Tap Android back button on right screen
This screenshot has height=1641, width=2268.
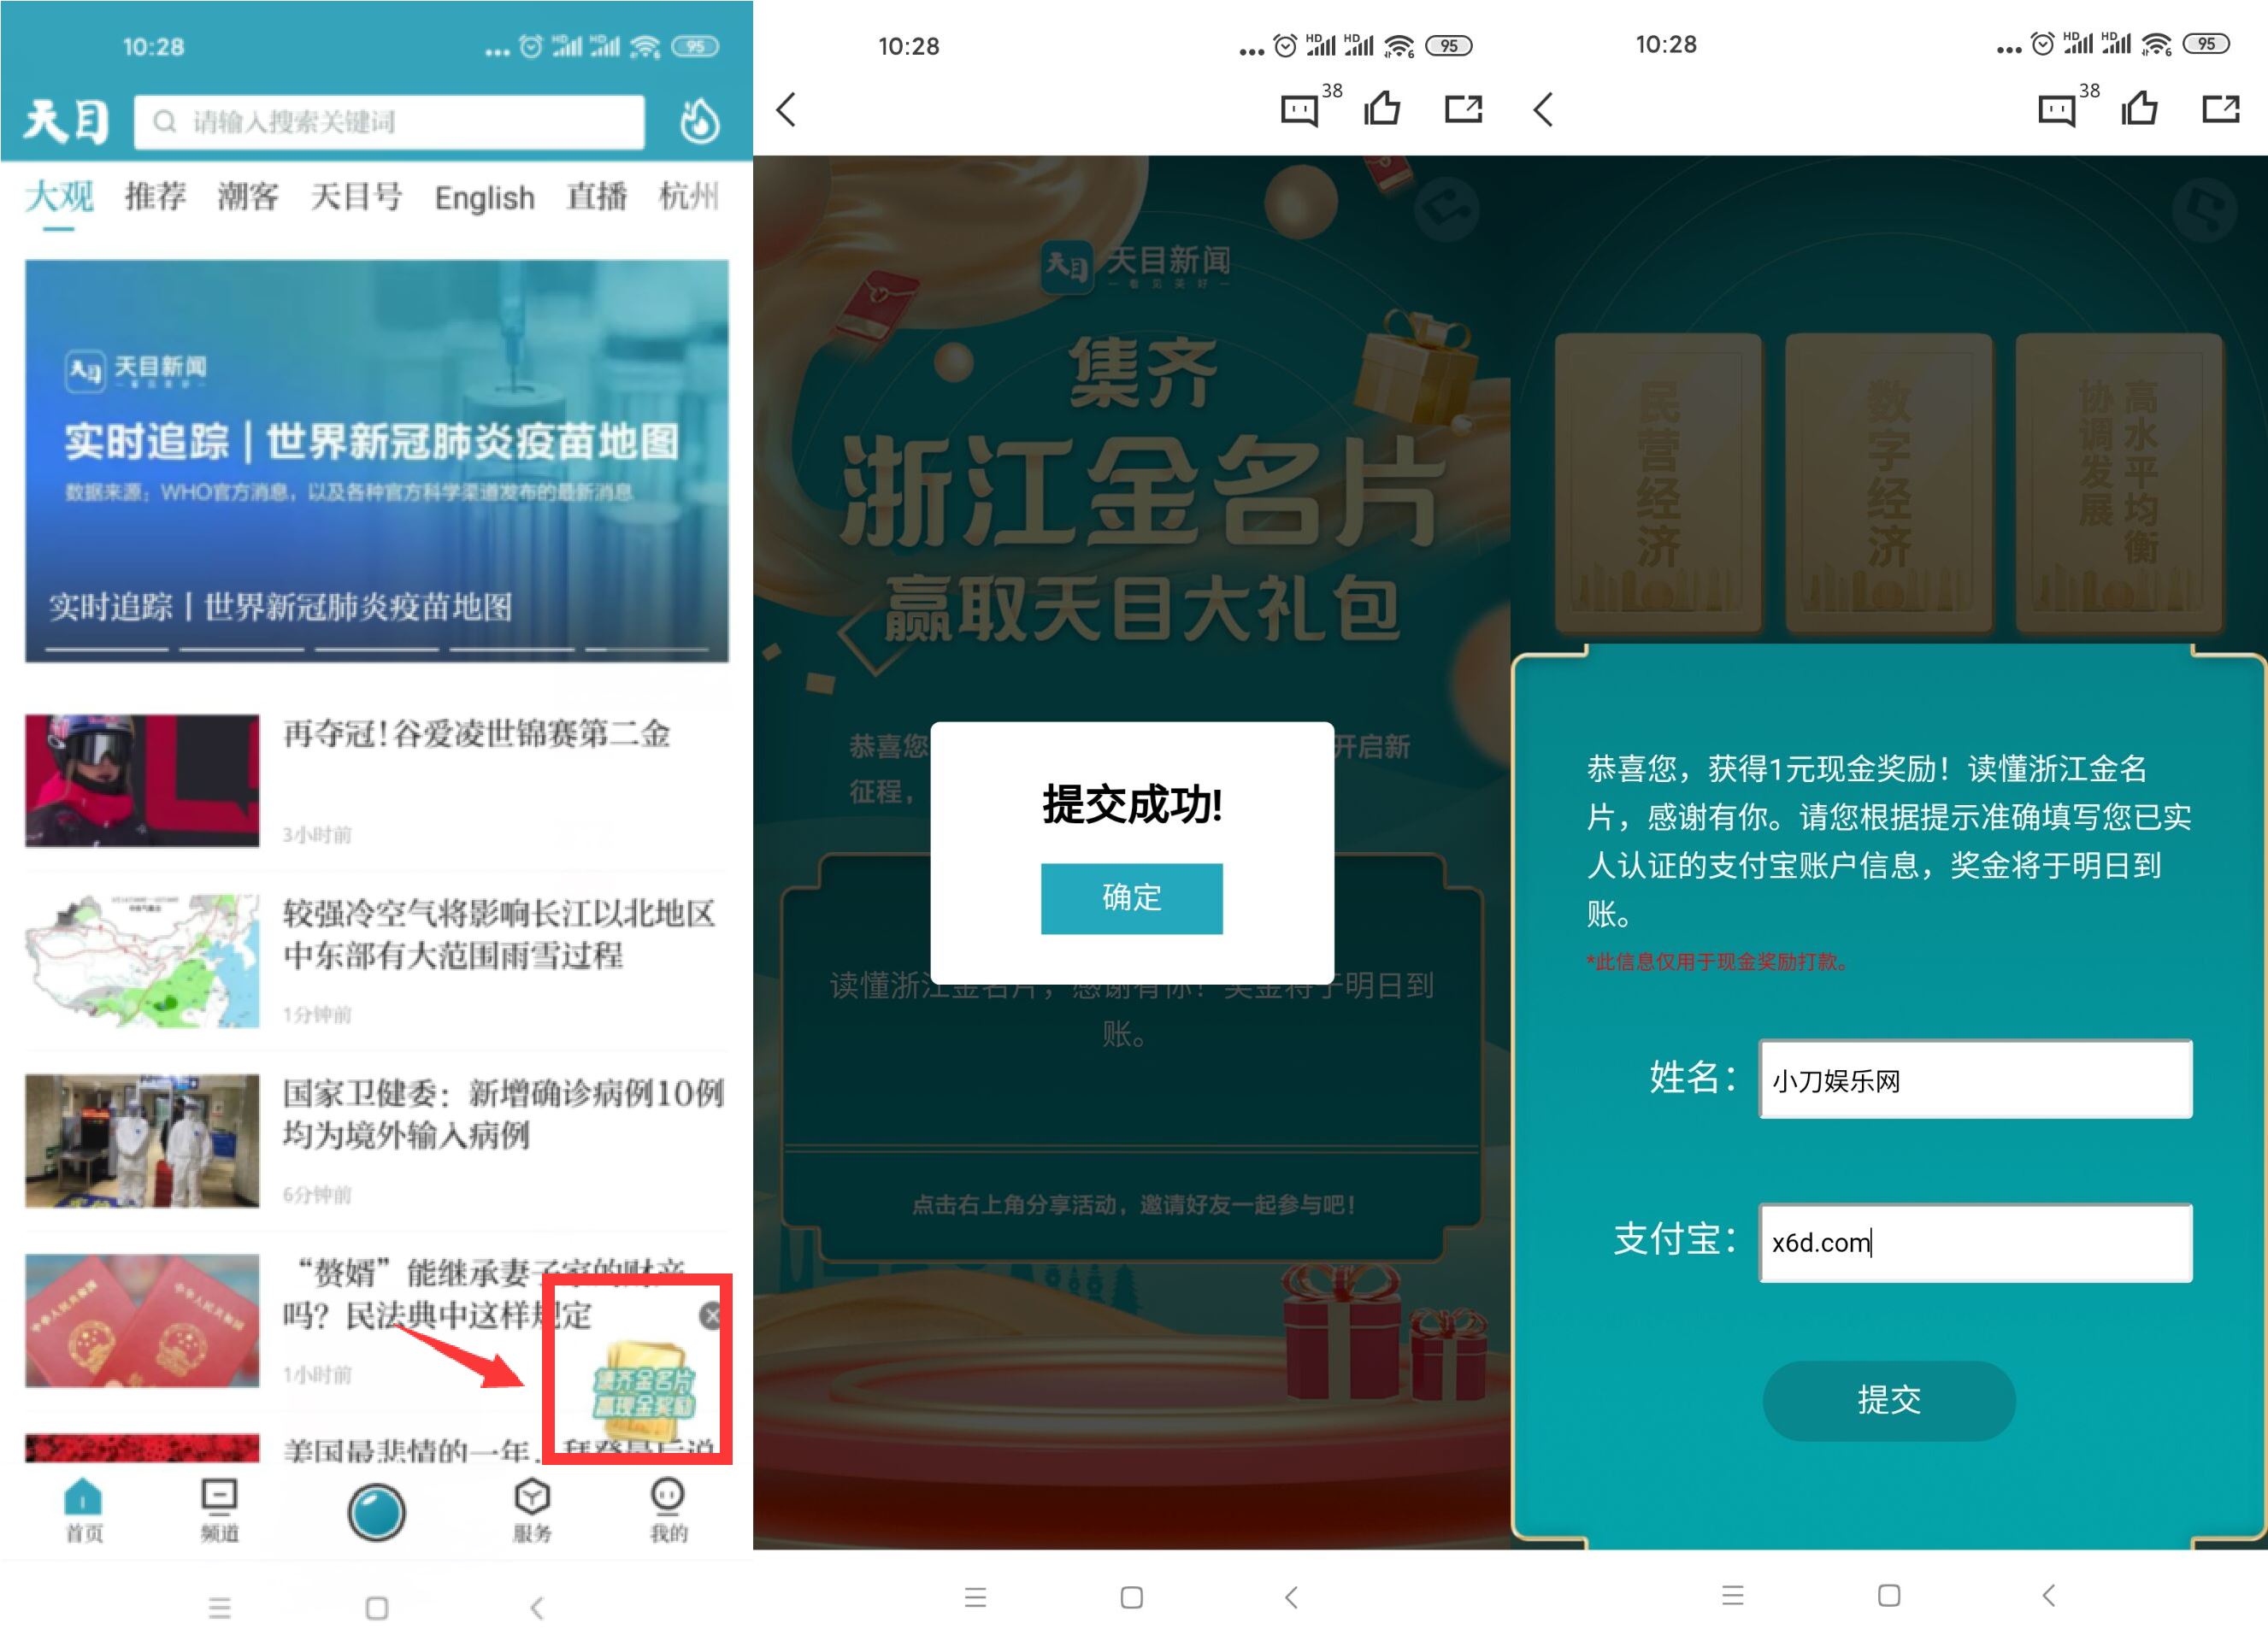(2049, 1595)
